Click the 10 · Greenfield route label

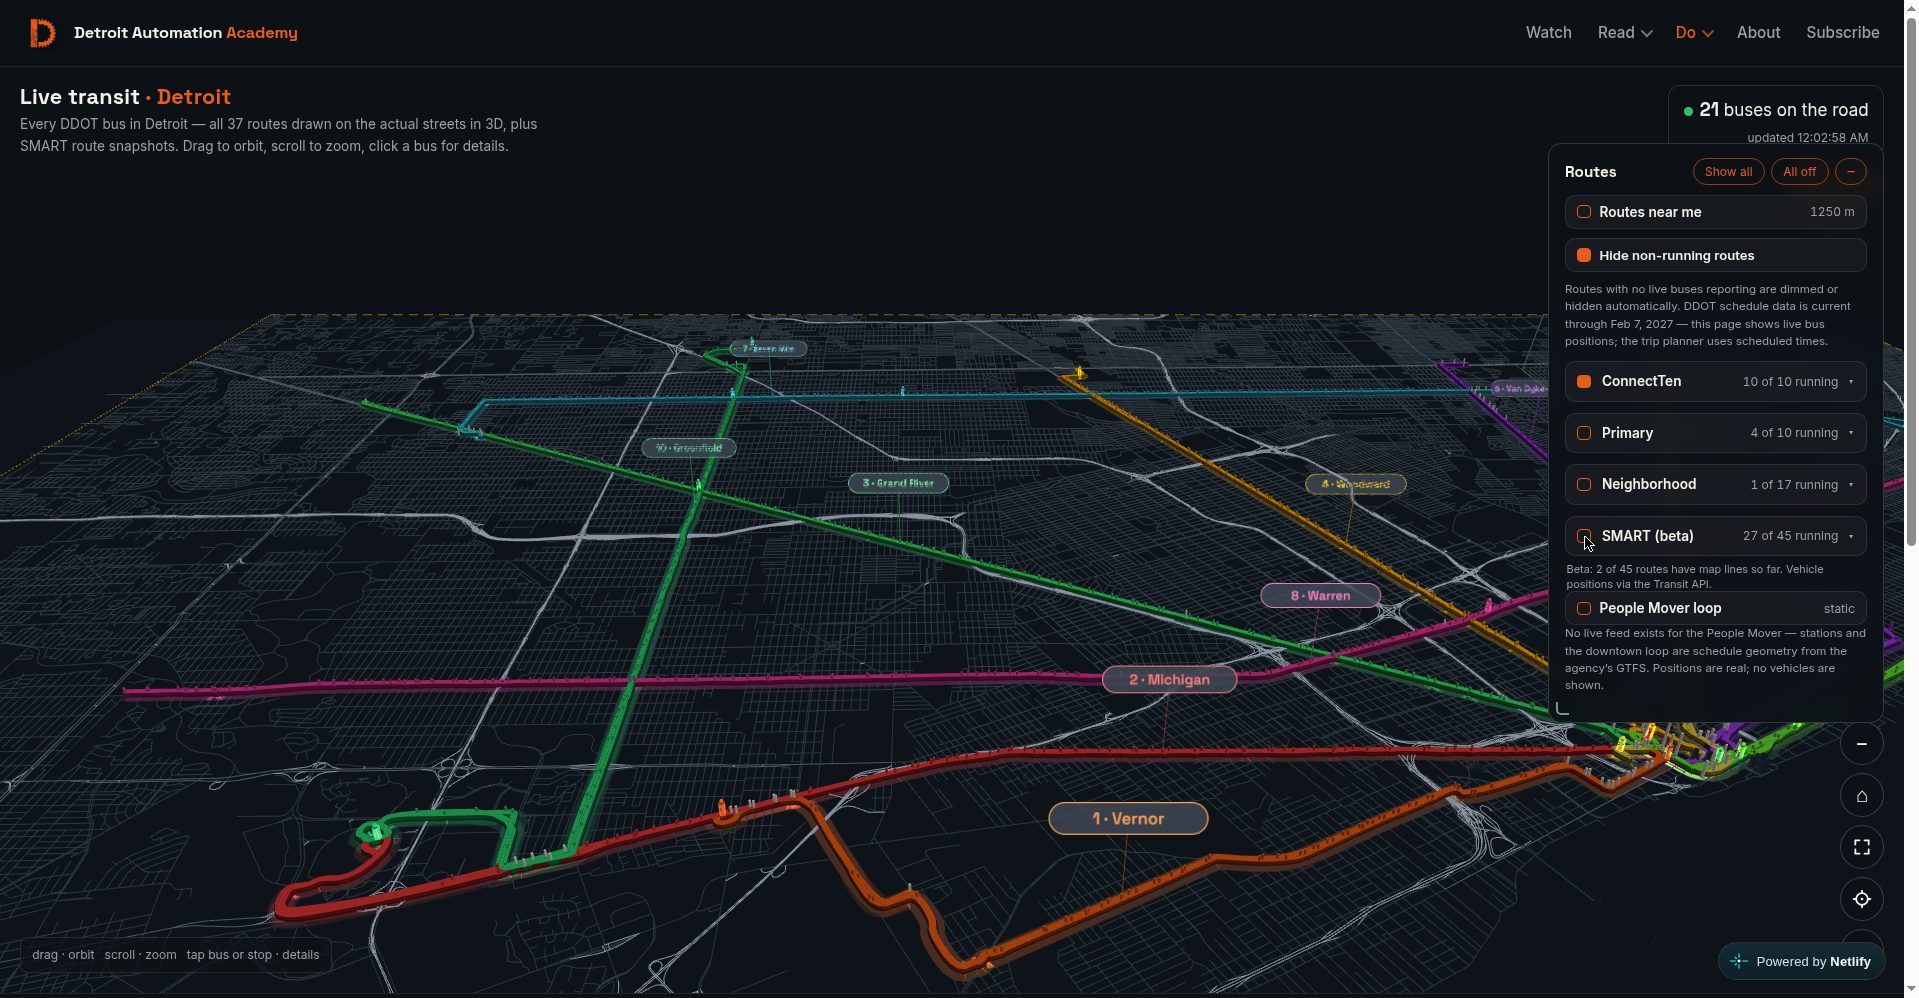tap(689, 448)
